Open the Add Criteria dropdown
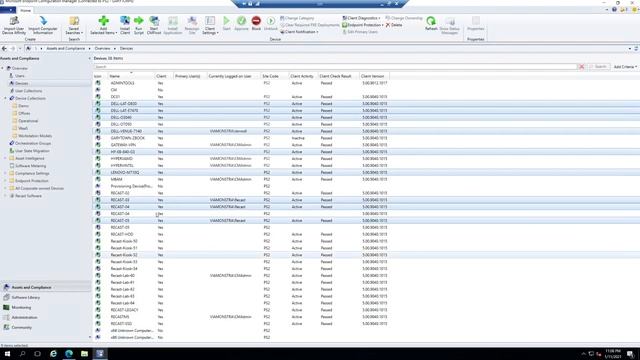This screenshot has height=360, width=640. 625,67
